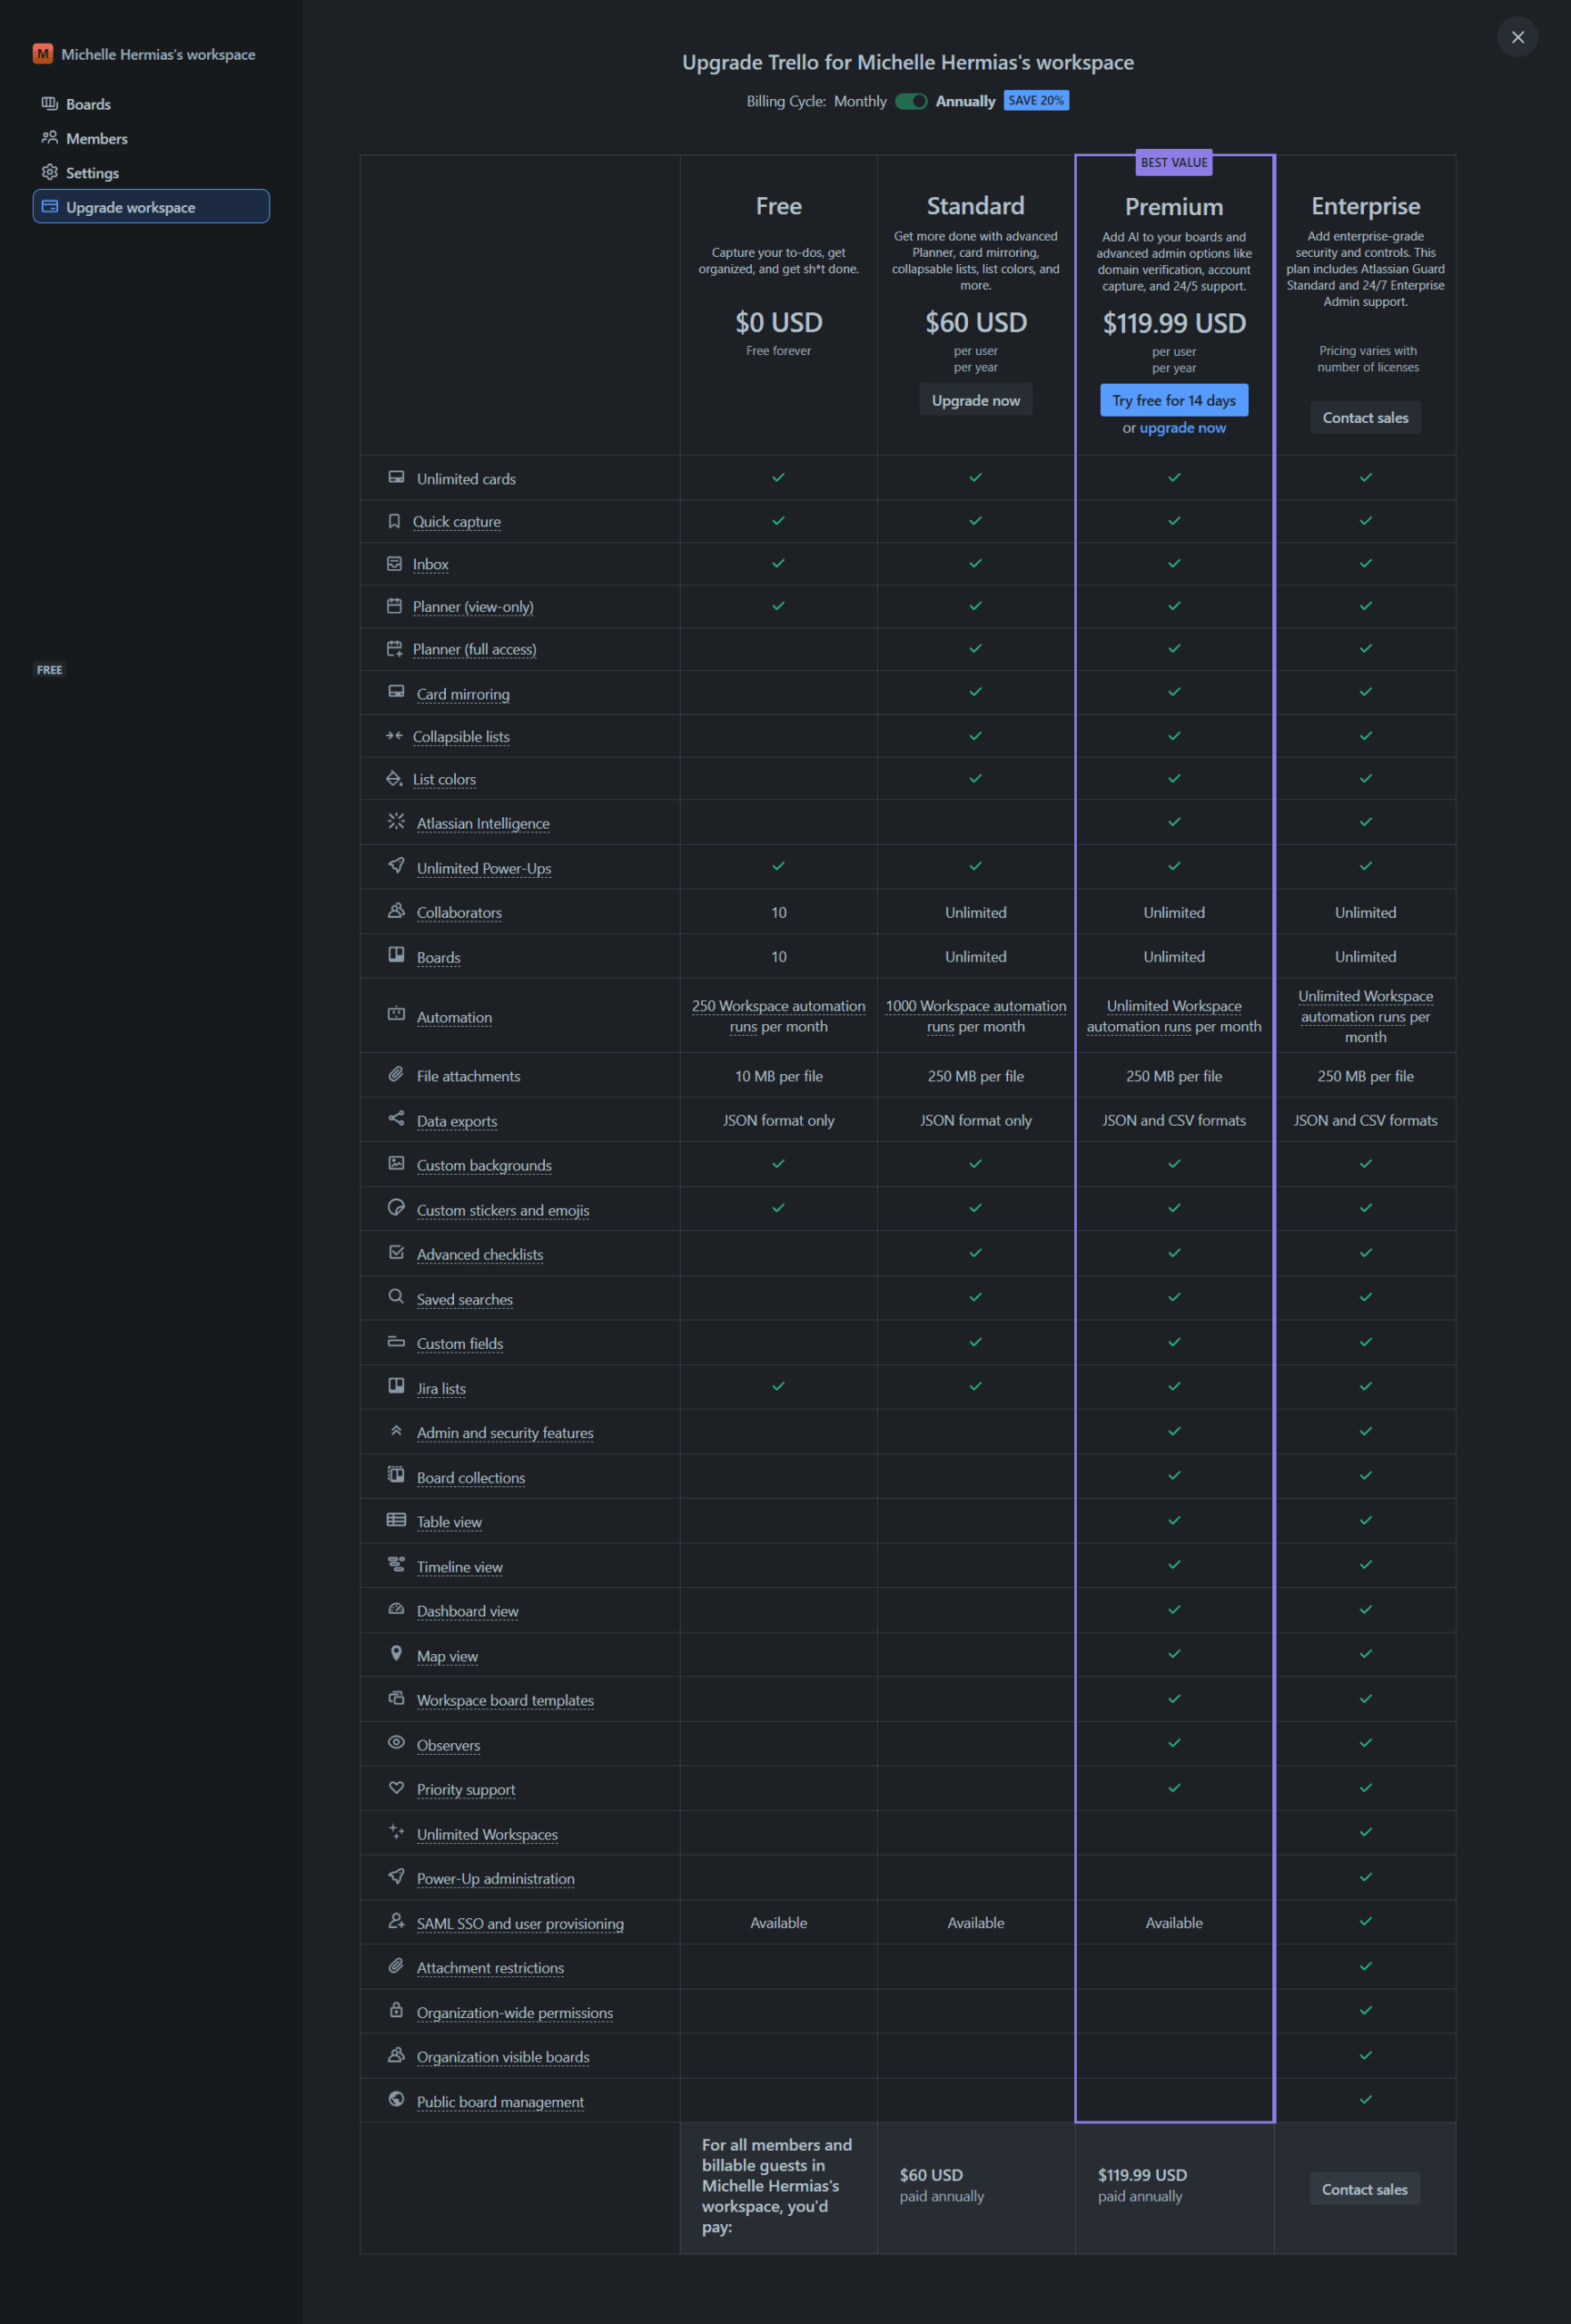Open the Board collections link

(470, 1477)
